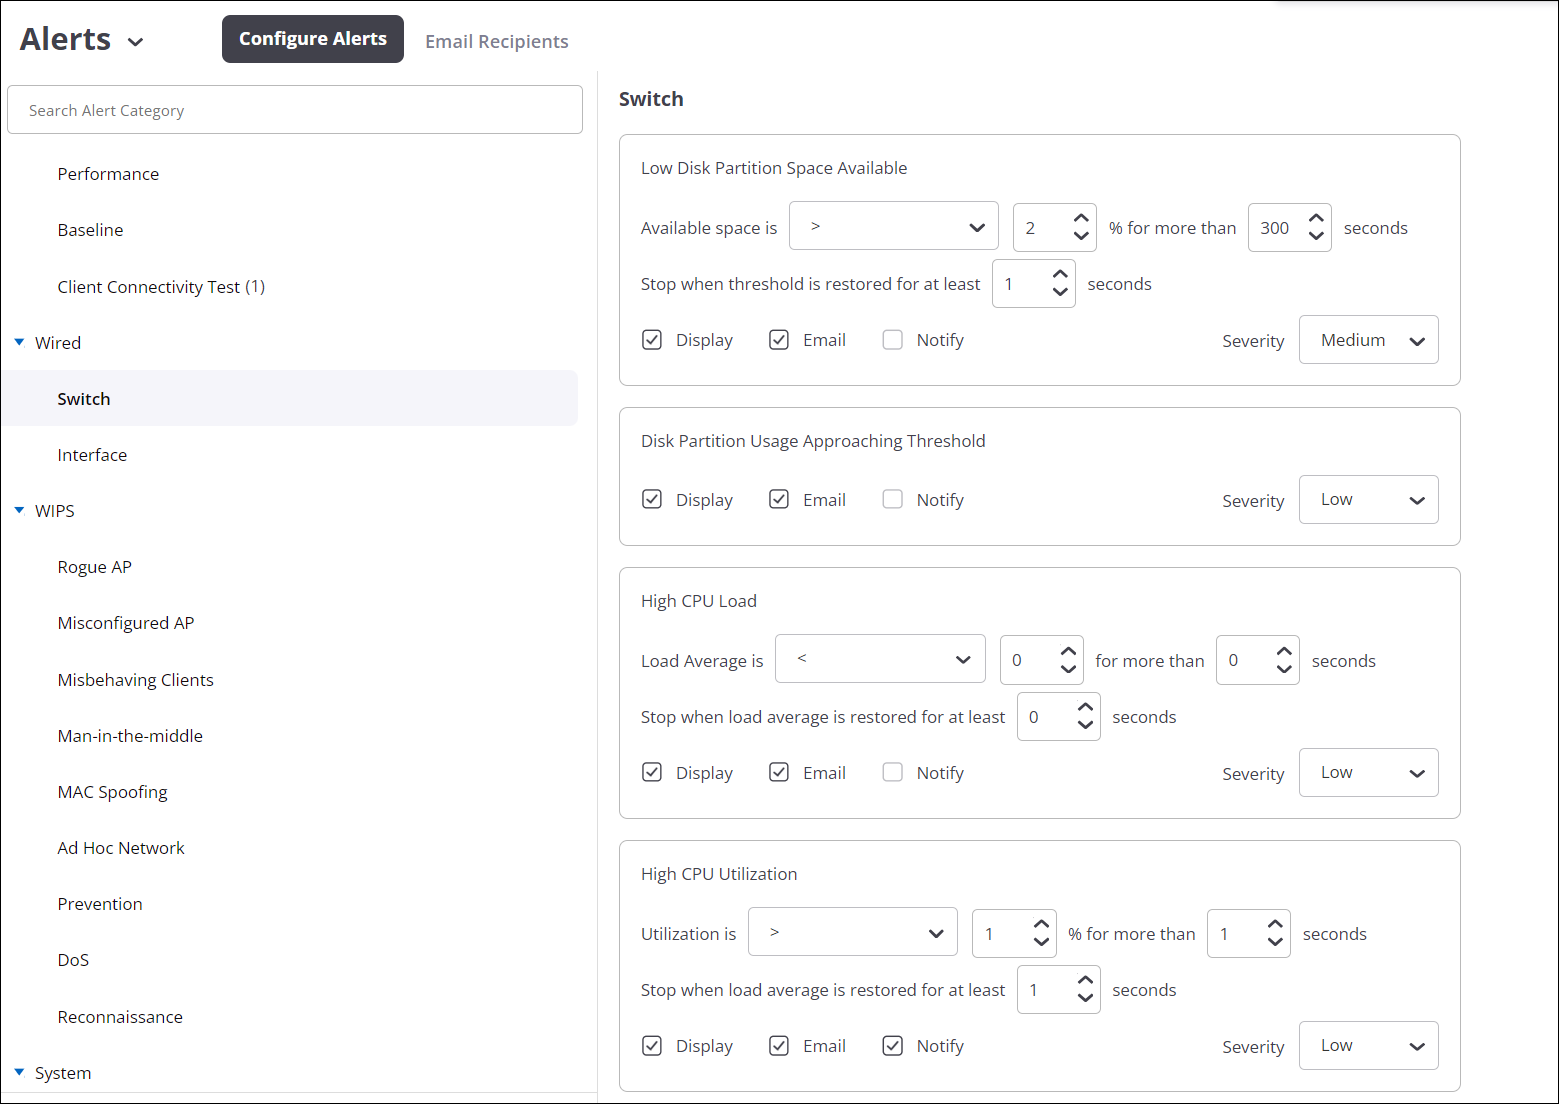Disable Notify for High CPU Utilization alert
Image resolution: width=1559 pixels, height=1104 pixels.
pos(892,1045)
